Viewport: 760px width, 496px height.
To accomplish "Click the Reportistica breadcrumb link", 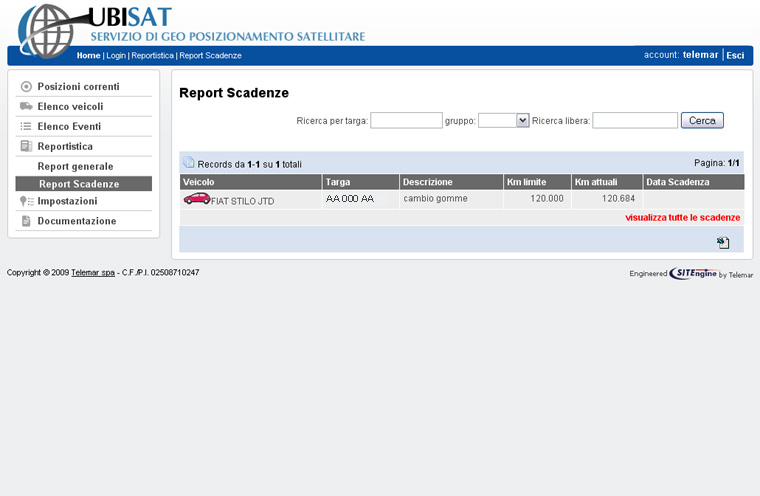I will click(152, 55).
